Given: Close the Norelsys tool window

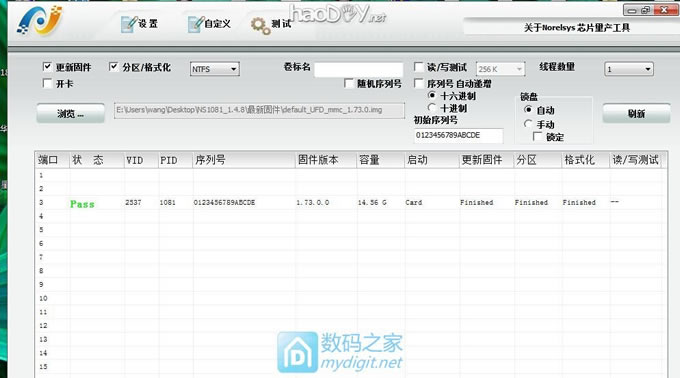Looking at the screenshot, I should (664, 10).
